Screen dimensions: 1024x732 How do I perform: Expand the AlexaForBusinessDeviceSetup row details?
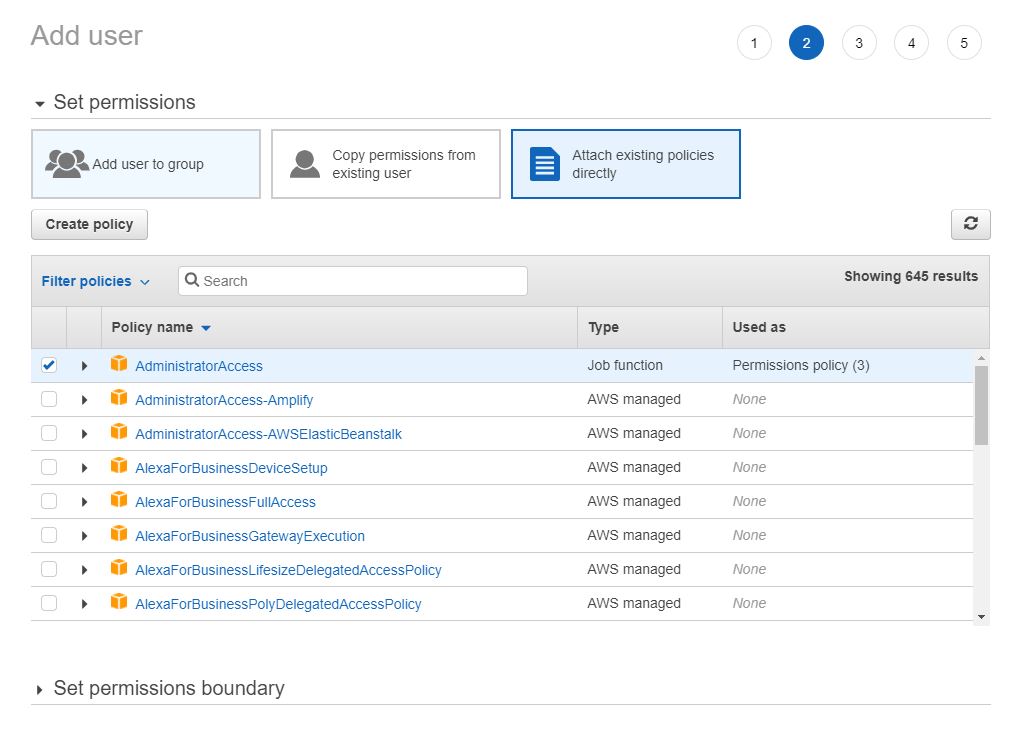84,468
